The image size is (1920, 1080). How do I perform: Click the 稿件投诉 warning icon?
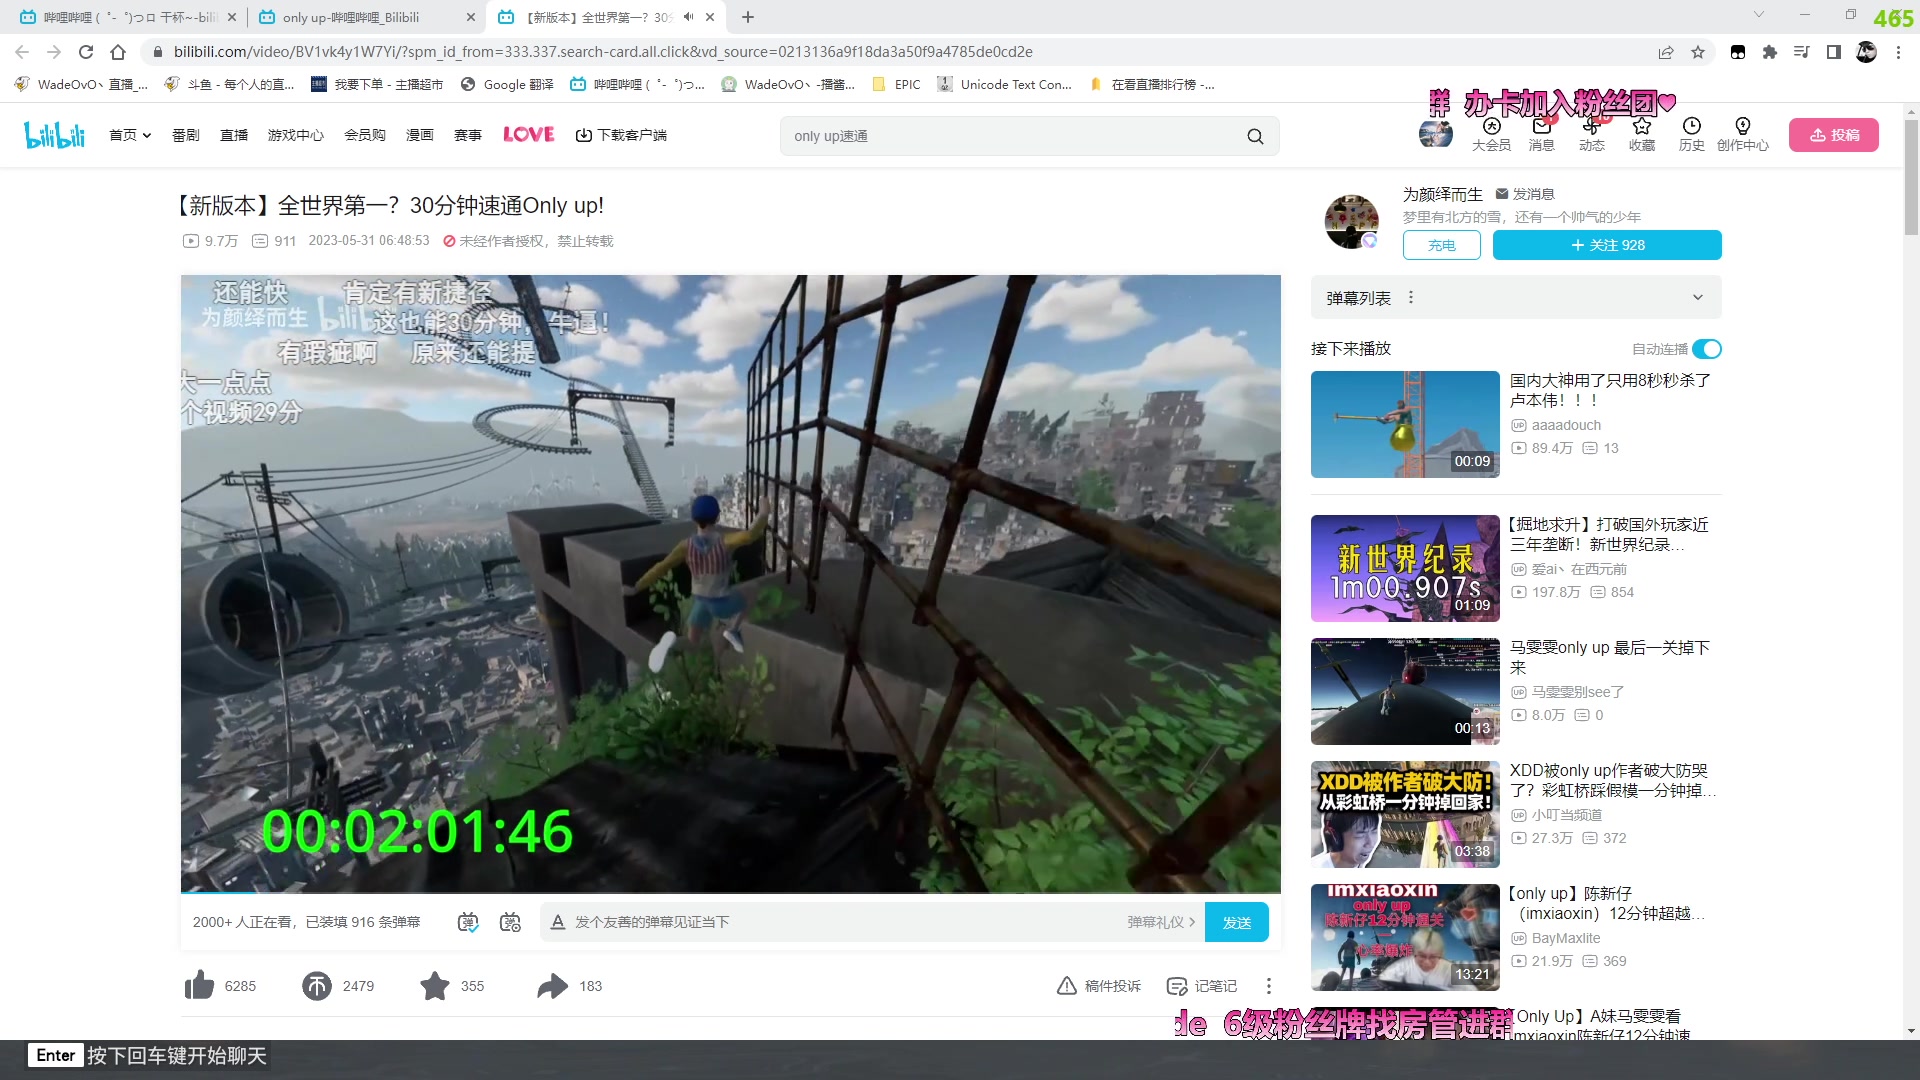click(1067, 986)
